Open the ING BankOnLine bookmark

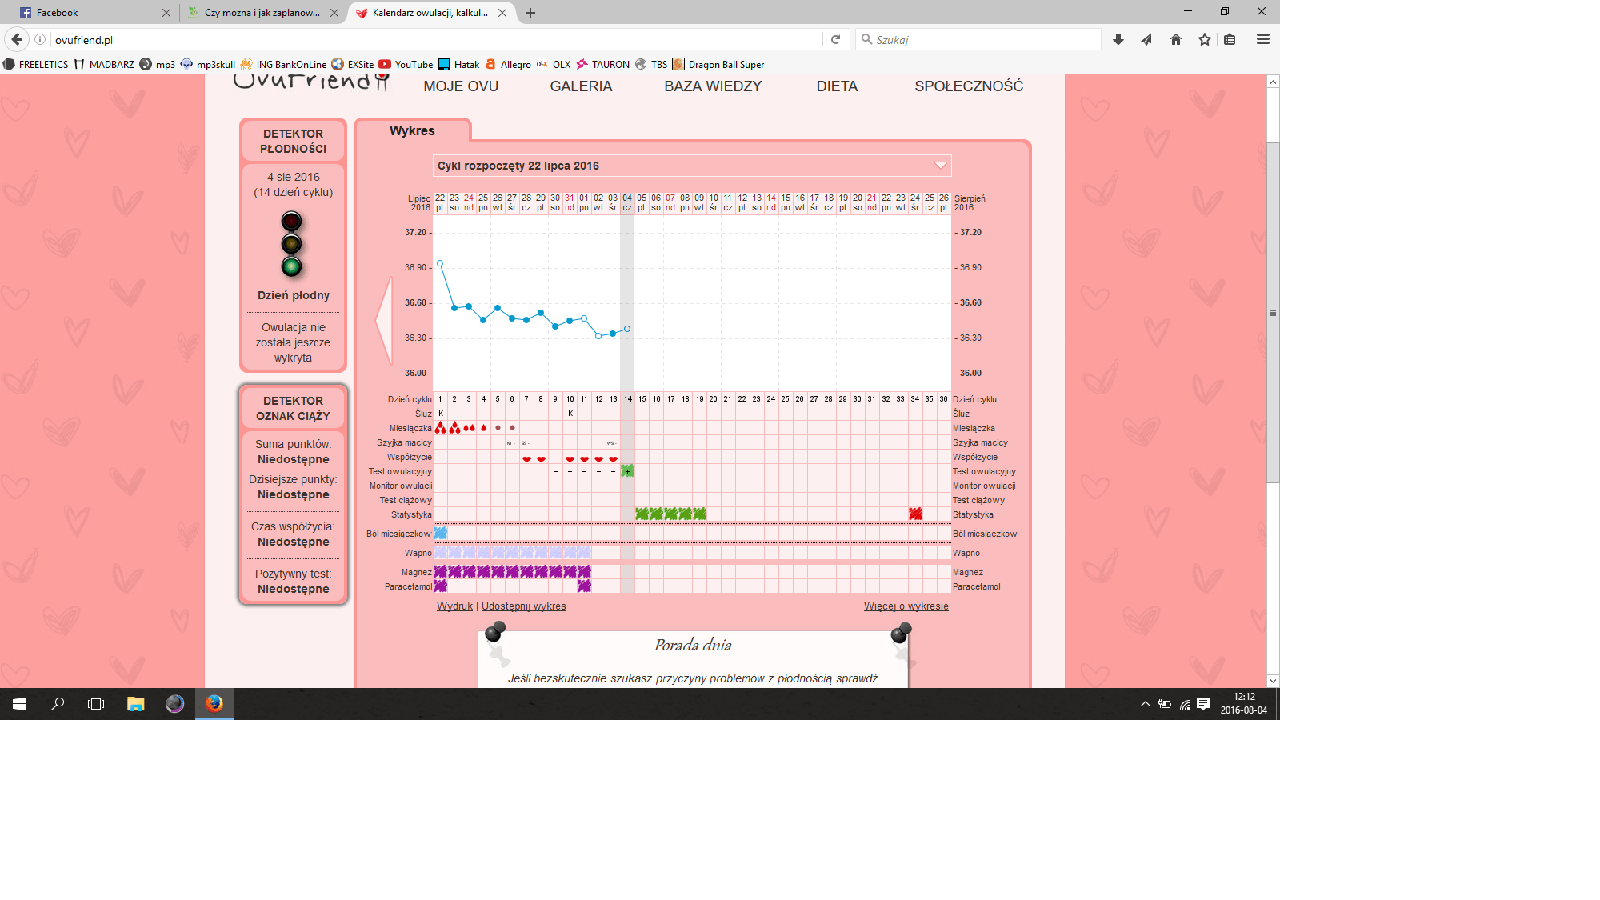[284, 64]
